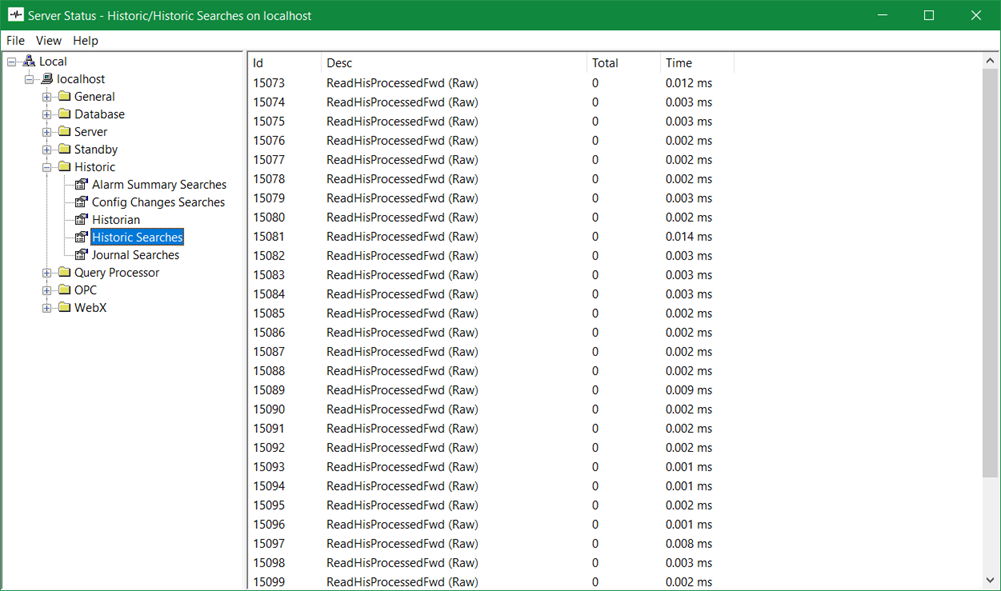Click the Journal Searches page icon
This screenshot has width=1001, height=591.
pos(82,255)
